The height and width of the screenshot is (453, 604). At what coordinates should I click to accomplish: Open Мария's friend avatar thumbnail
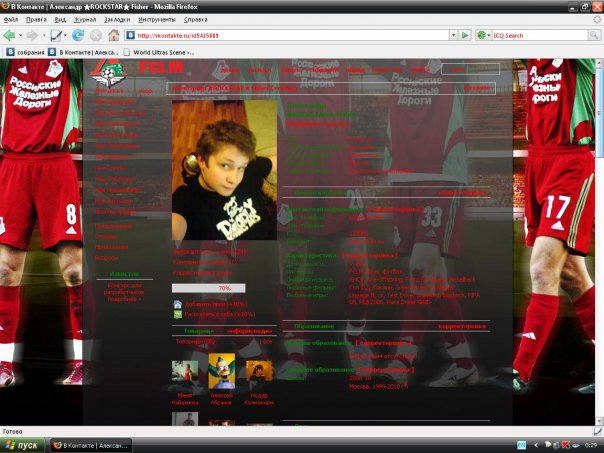[185, 371]
